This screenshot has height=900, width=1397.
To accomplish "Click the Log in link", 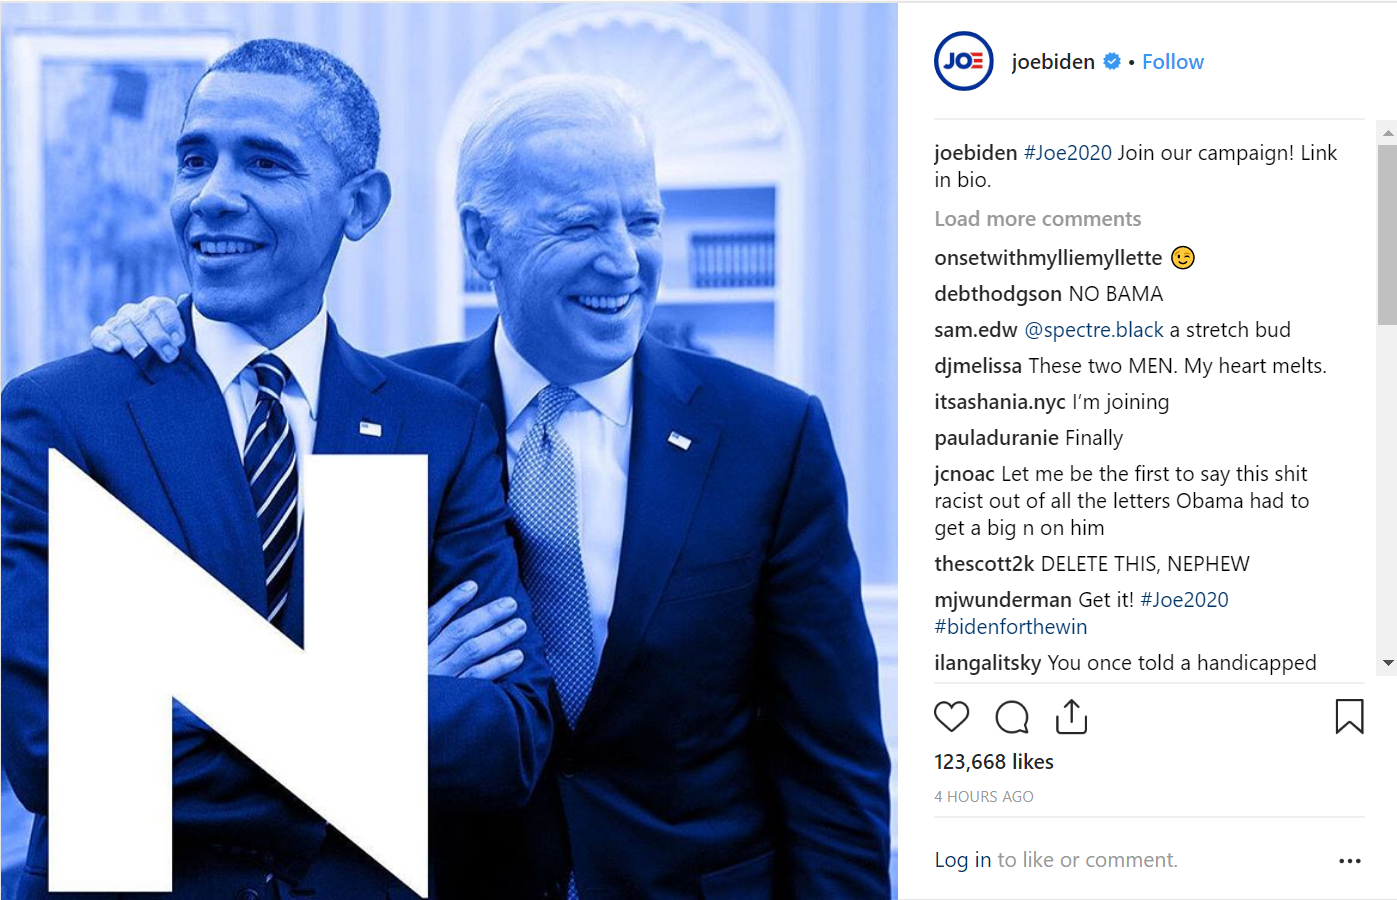I will [962, 860].
